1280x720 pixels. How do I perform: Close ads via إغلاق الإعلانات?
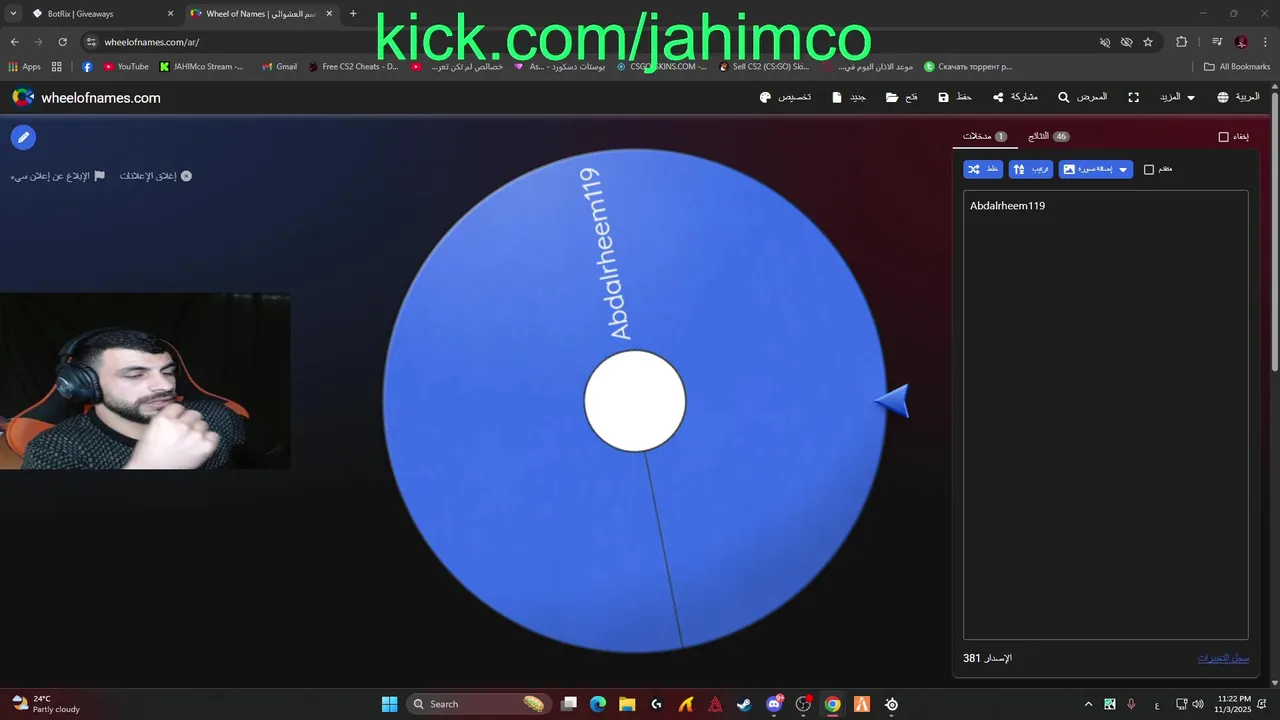coord(156,176)
